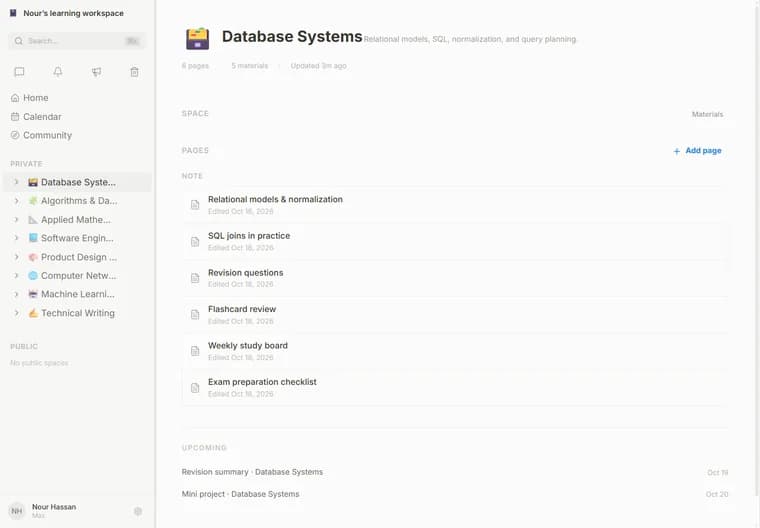This screenshot has height=528, width=760.
Task: Click document icon for Flashcard review page
Action: click(x=195, y=315)
